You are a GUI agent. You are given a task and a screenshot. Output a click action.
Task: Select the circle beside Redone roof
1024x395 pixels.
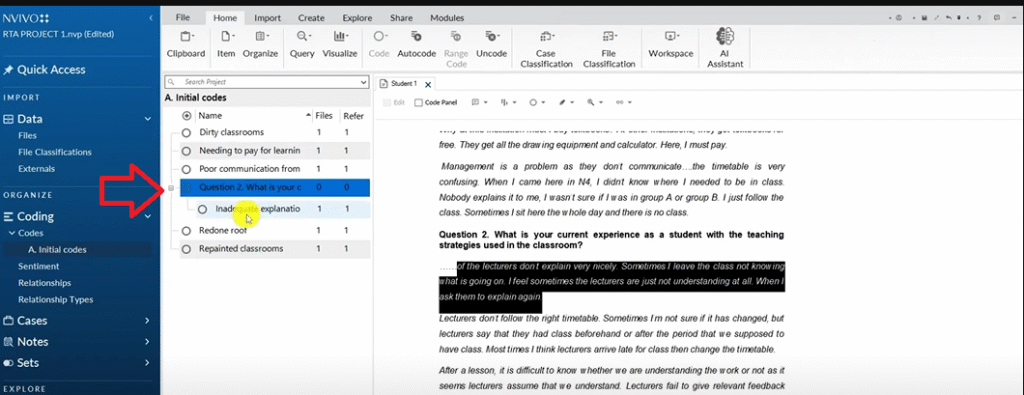(x=186, y=230)
